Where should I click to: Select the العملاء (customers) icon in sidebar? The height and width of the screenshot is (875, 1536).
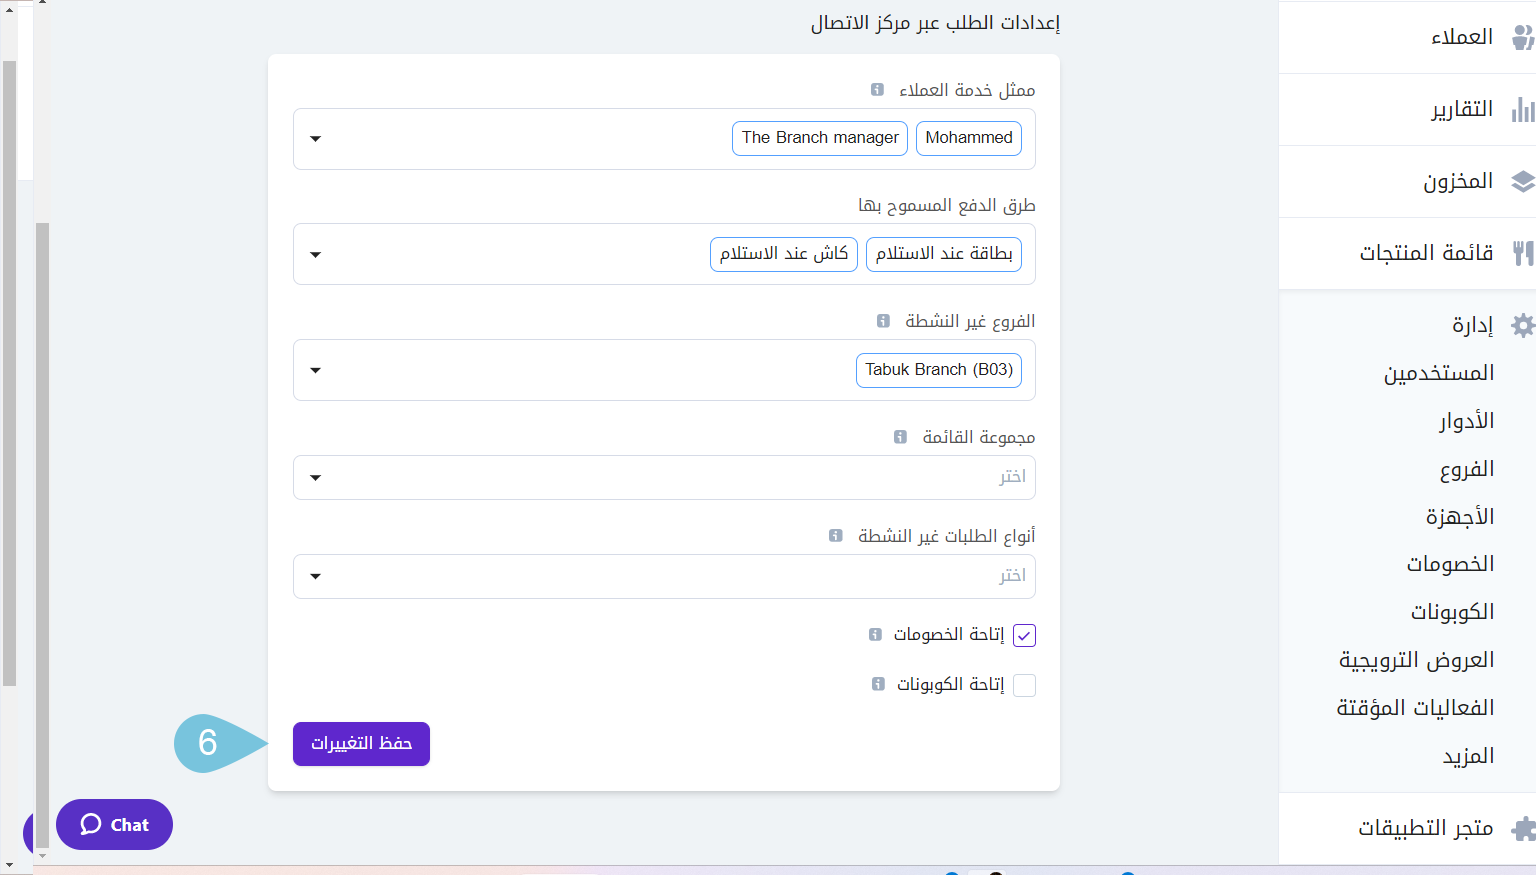click(x=1523, y=35)
